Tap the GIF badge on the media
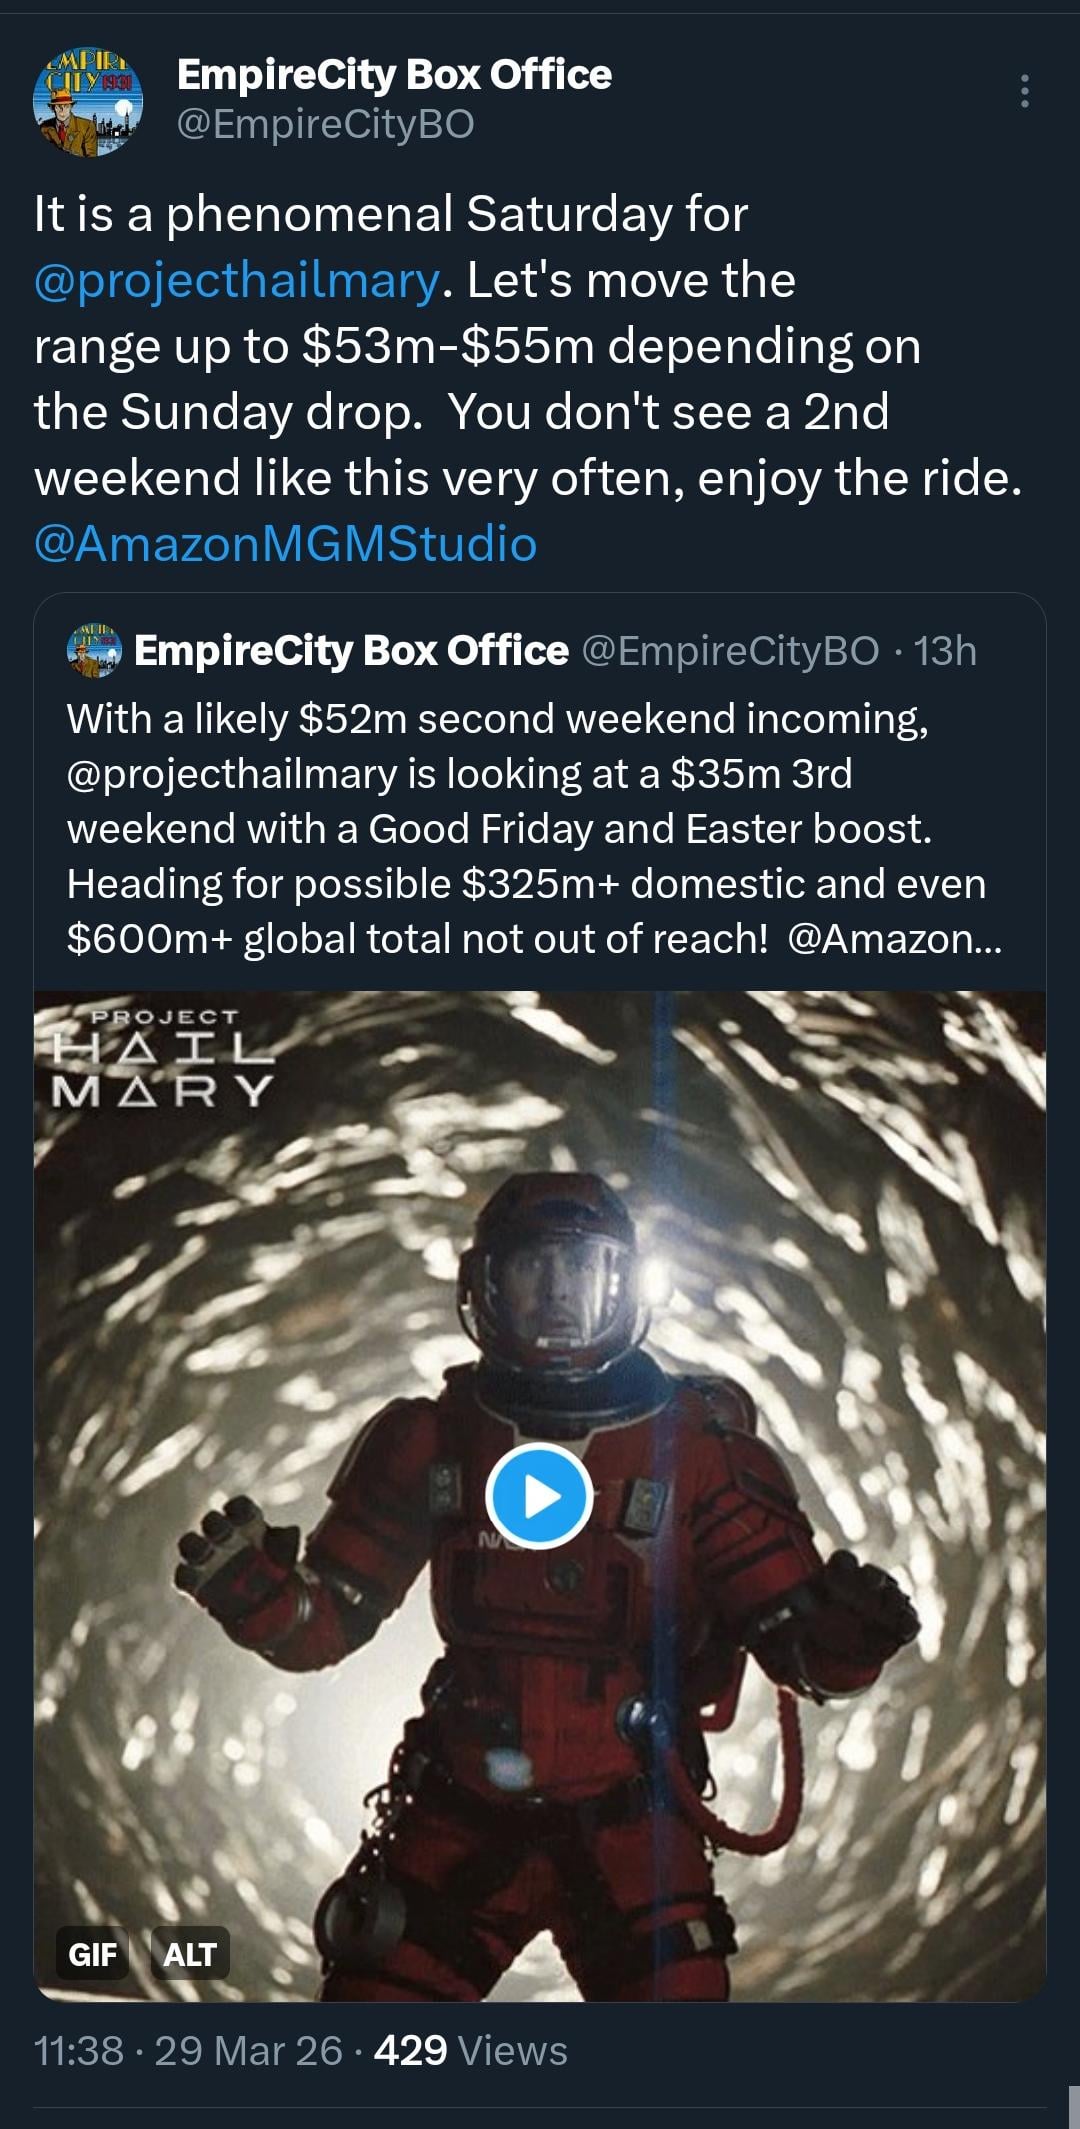1080x2129 pixels. tap(92, 1953)
